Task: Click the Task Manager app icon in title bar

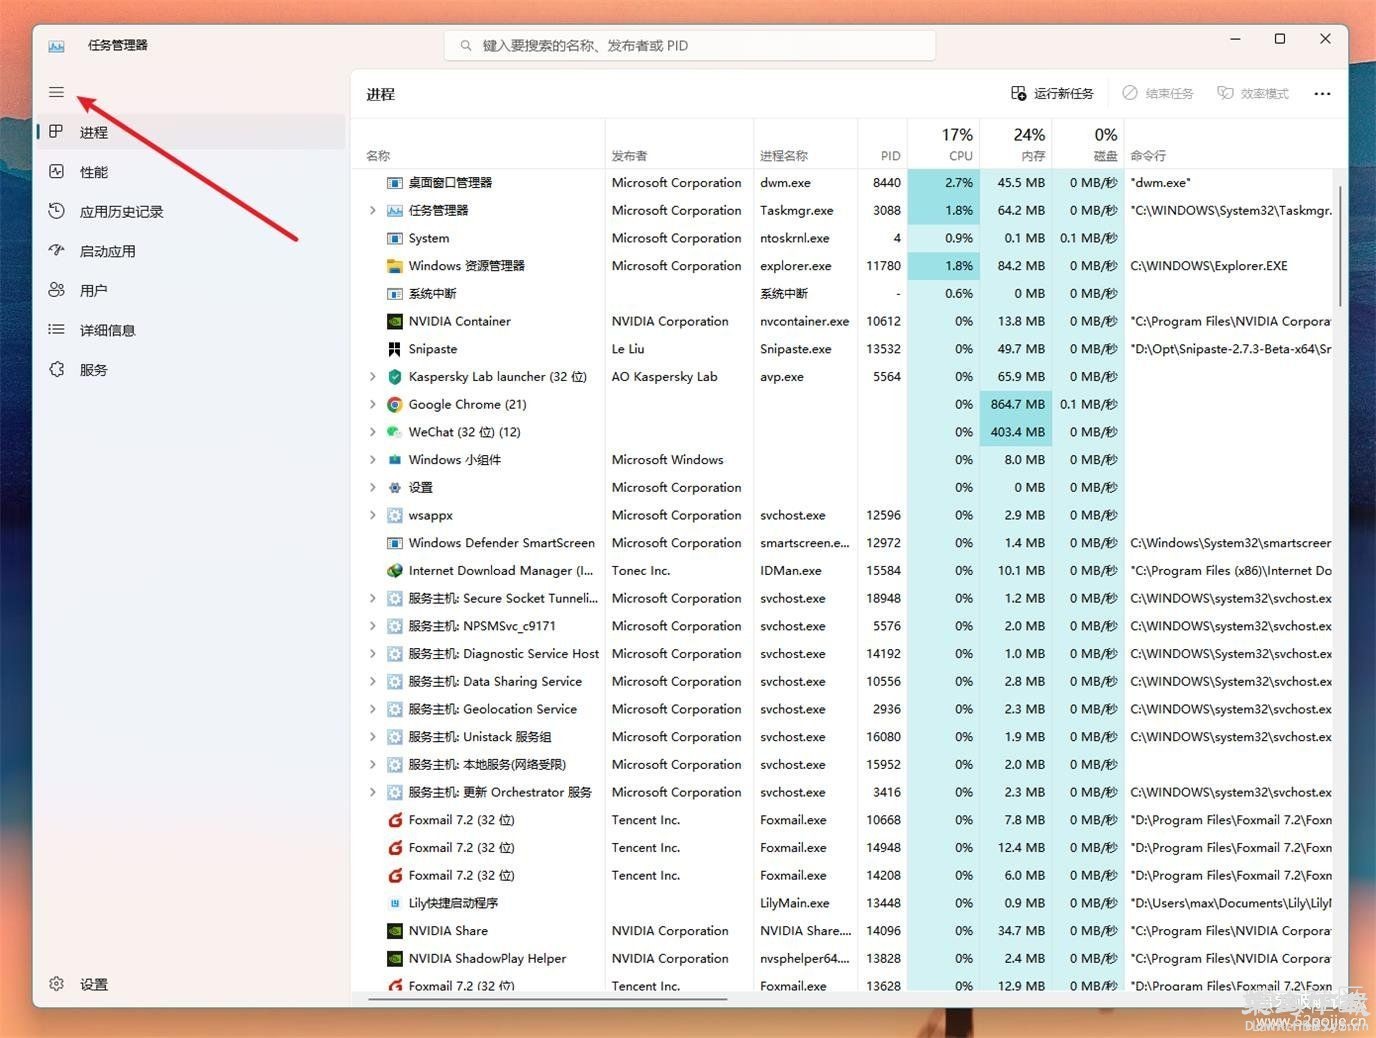Action: tap(57, 46)
